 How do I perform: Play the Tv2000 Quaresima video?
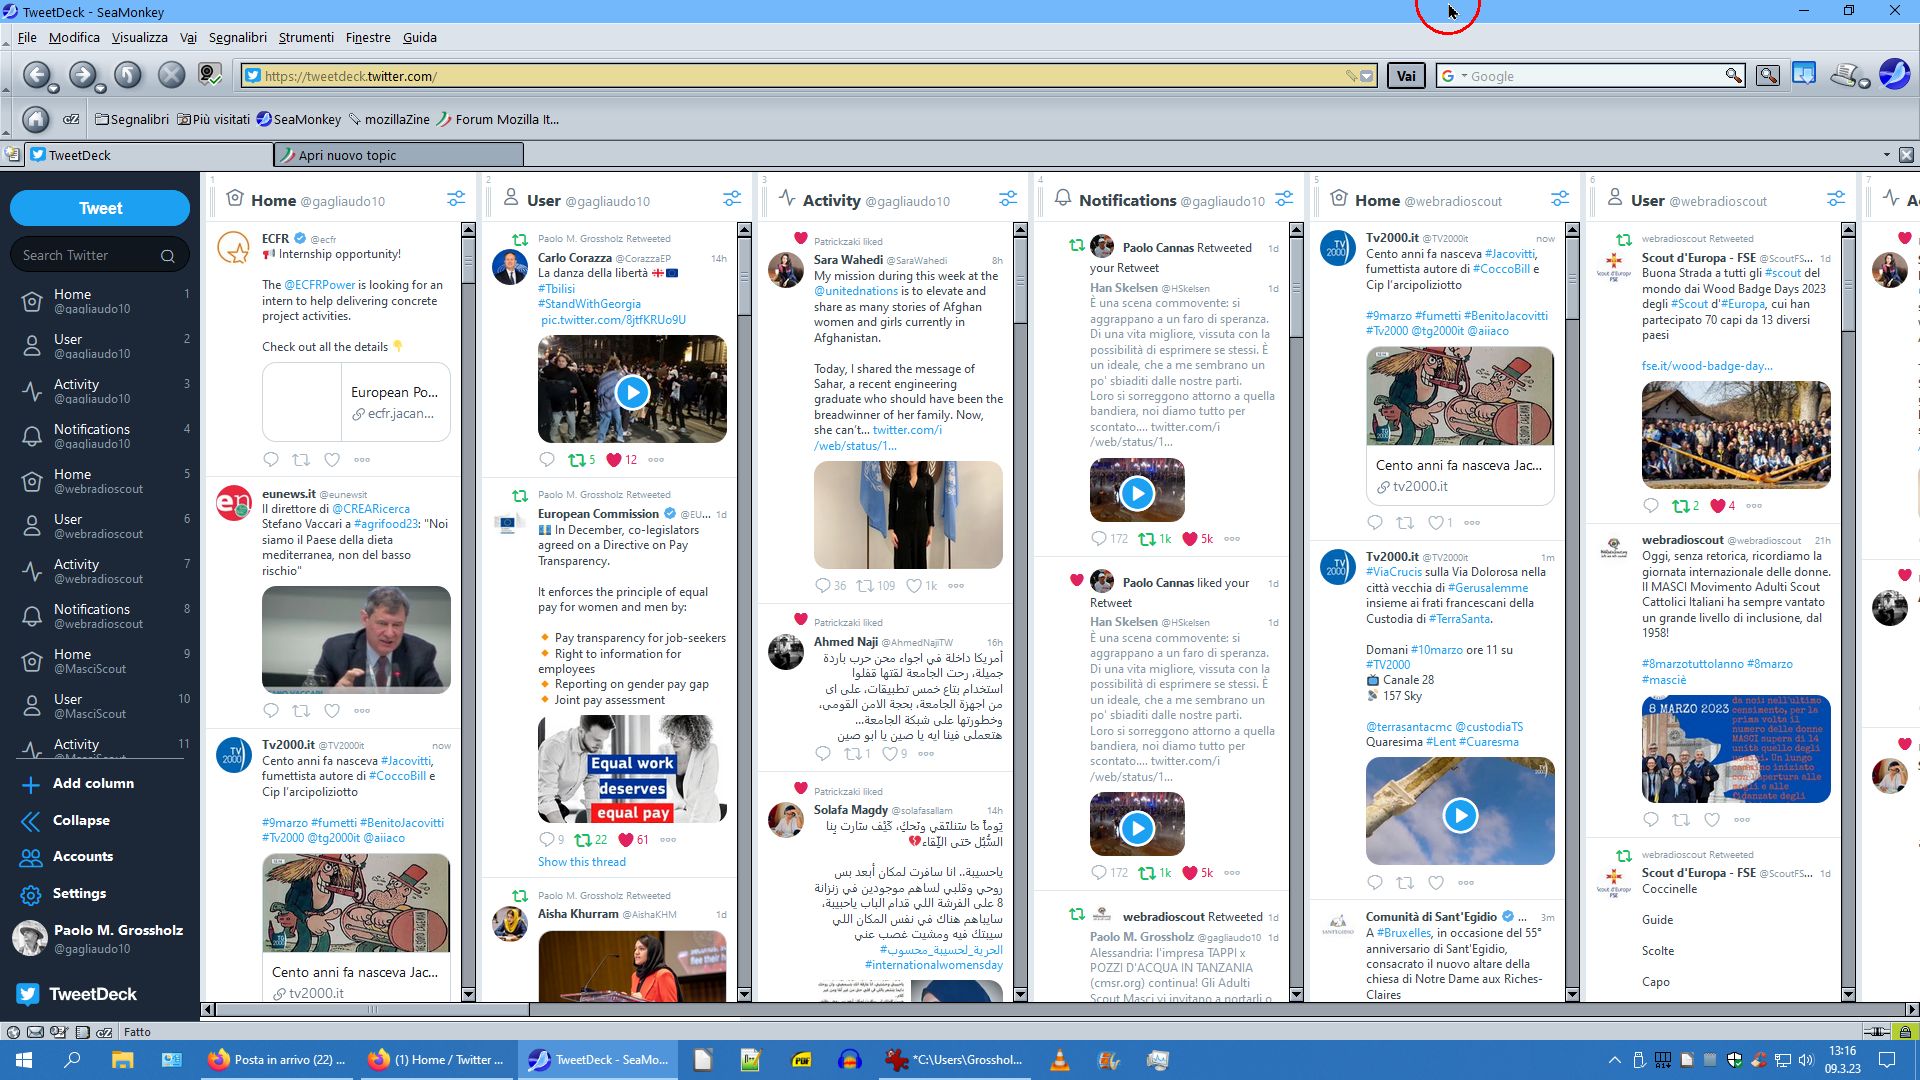pos(1460,815)
